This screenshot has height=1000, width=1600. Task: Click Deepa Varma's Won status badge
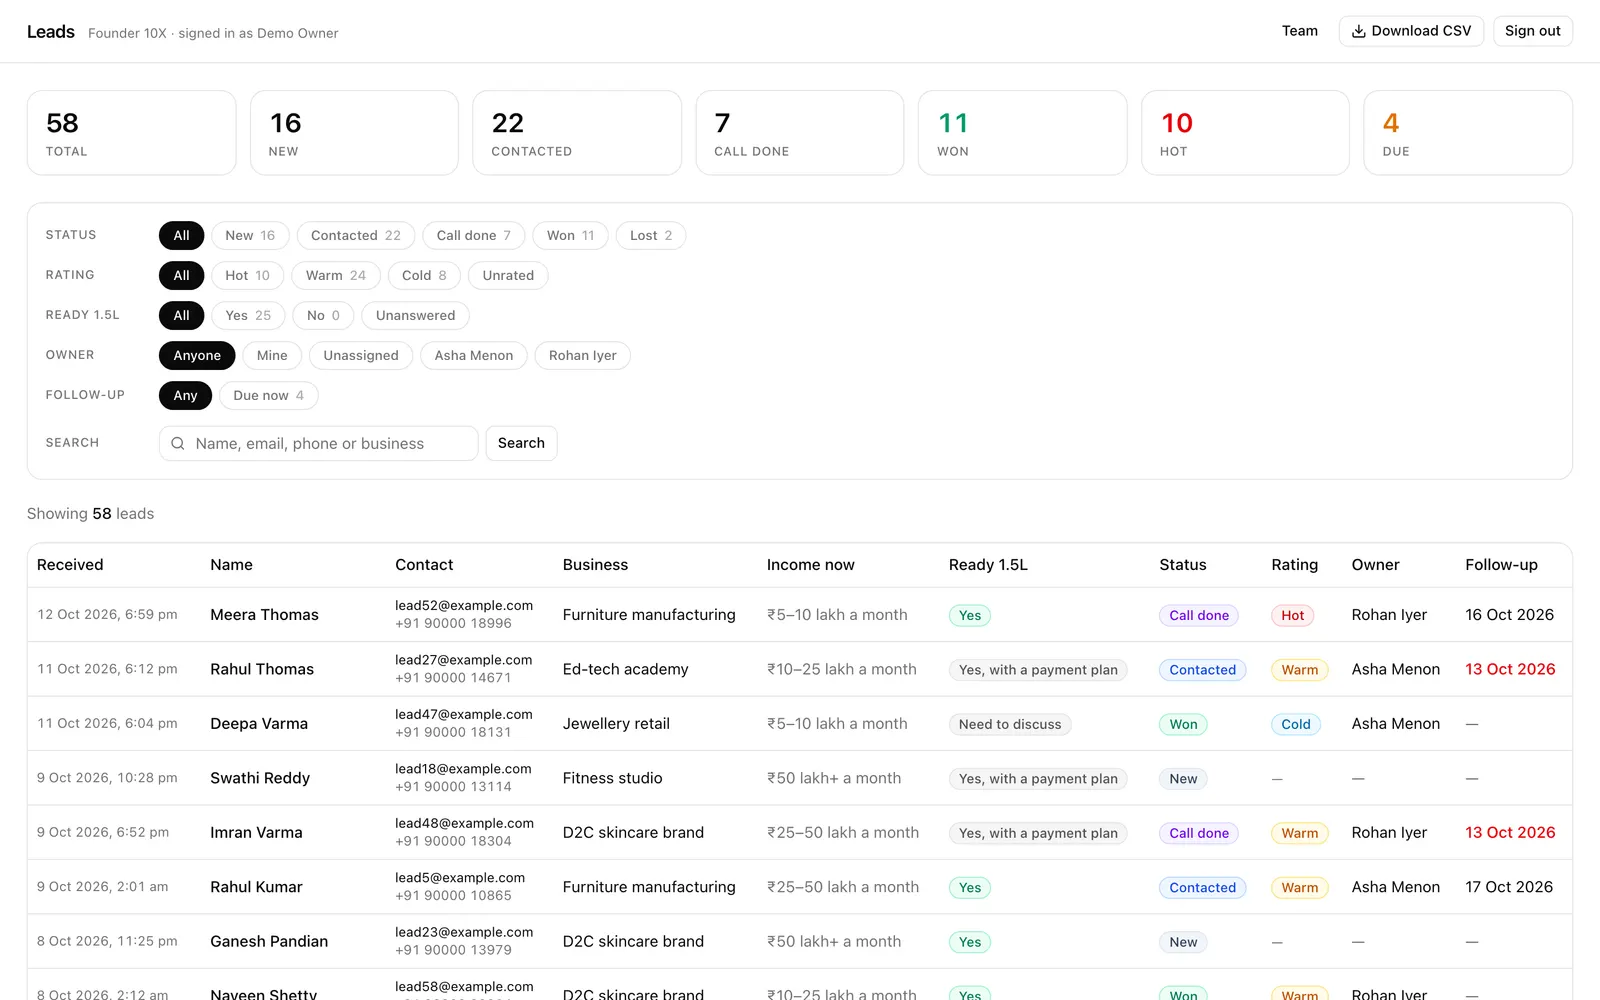1183,724
